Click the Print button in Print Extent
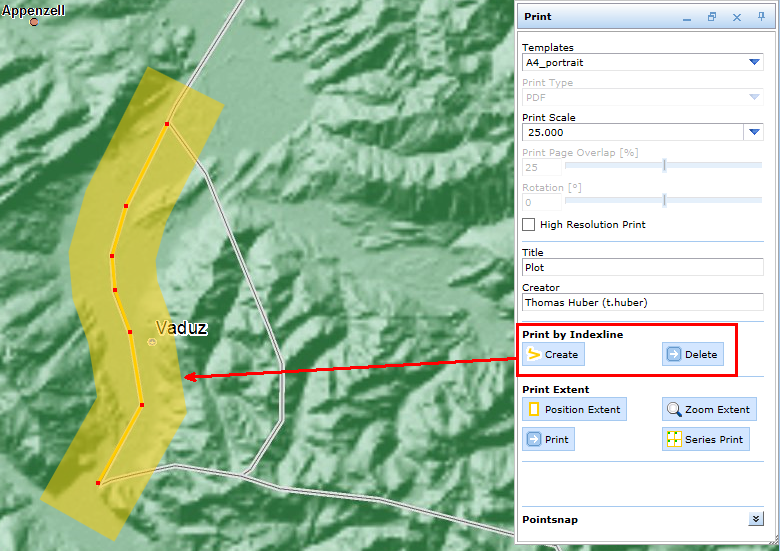The height and width of the screenshot is (551, 780). [x=548, y=439]
